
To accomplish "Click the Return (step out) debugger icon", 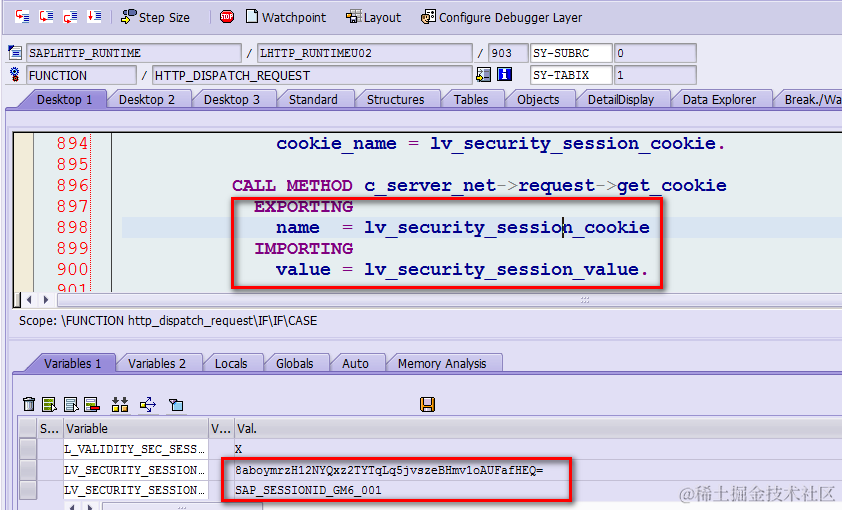I will tap(70, 17).
